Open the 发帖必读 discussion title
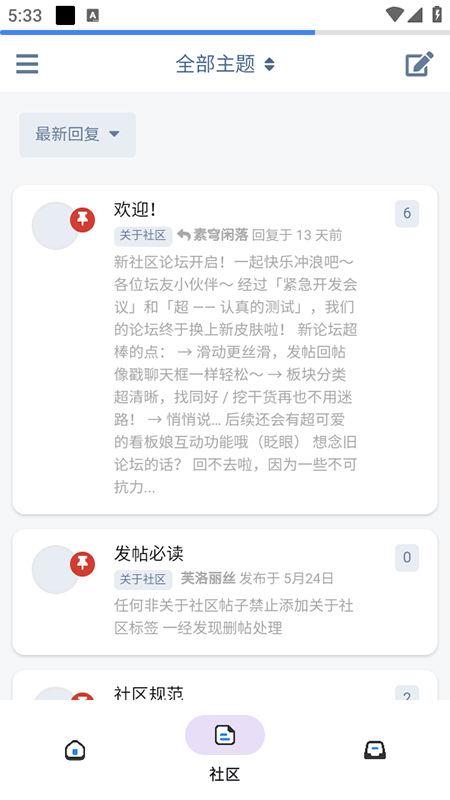This screenshot has width=450, height=800. (148, 553)
